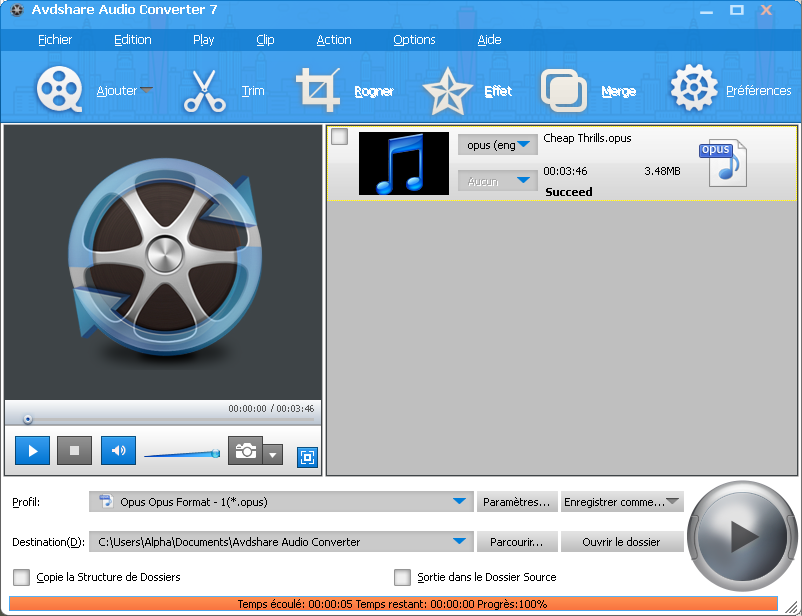Expand the Enregistrer comme dropdown
The image size is (802, 616).
coord(673,501)
